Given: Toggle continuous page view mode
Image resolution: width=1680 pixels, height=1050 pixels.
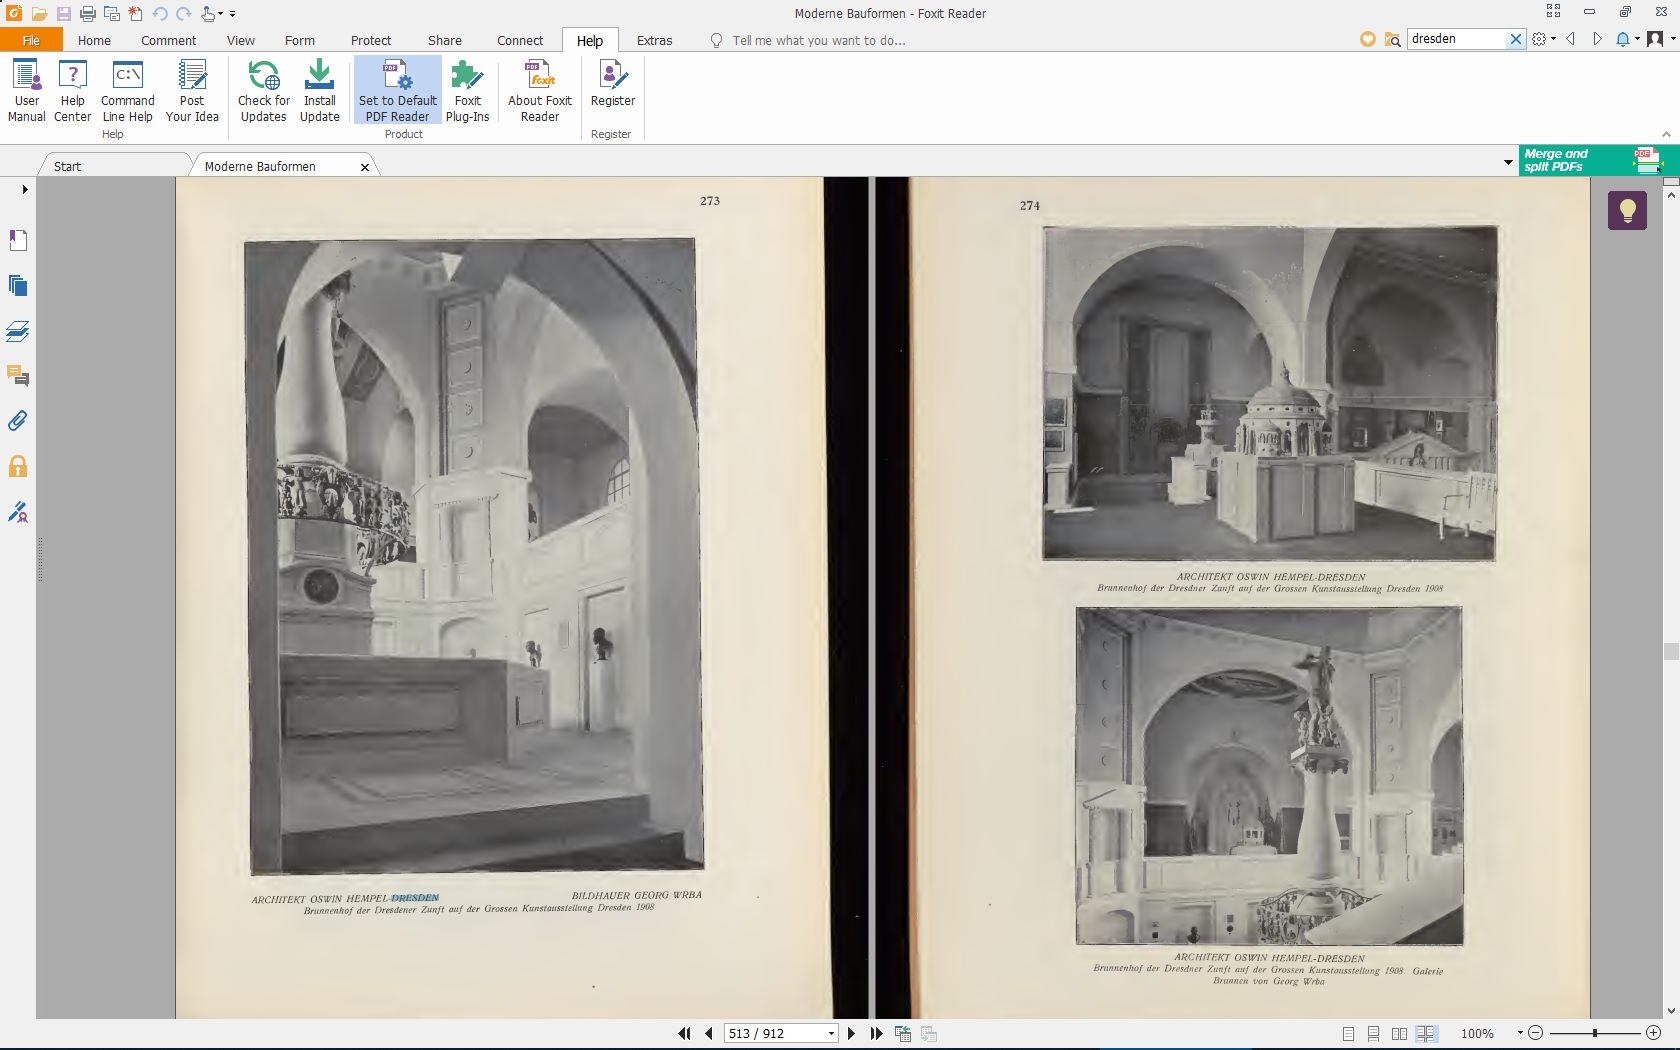Looking at the screenshot, I should pos(1374,1033).
